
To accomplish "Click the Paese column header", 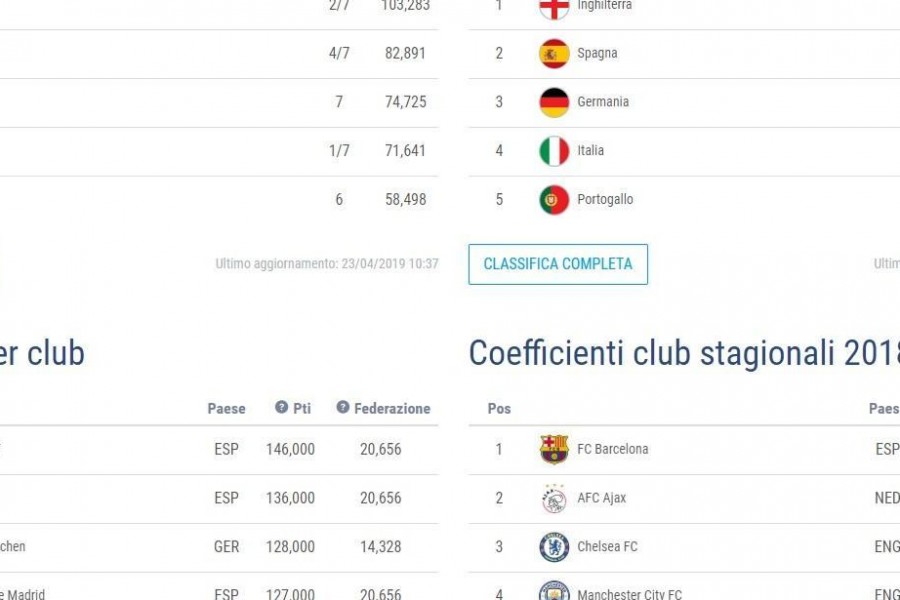I will (x=226, y=408).
